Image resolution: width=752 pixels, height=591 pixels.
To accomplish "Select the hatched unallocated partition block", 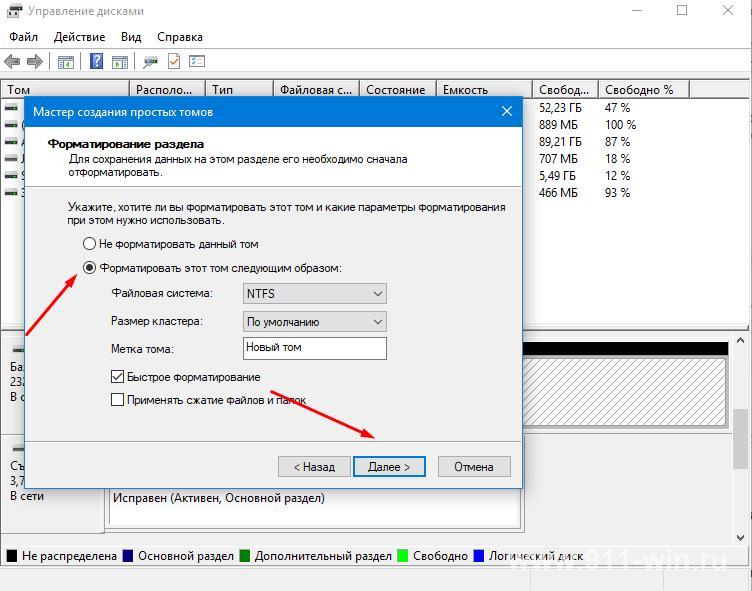I will tap(625, 392).
